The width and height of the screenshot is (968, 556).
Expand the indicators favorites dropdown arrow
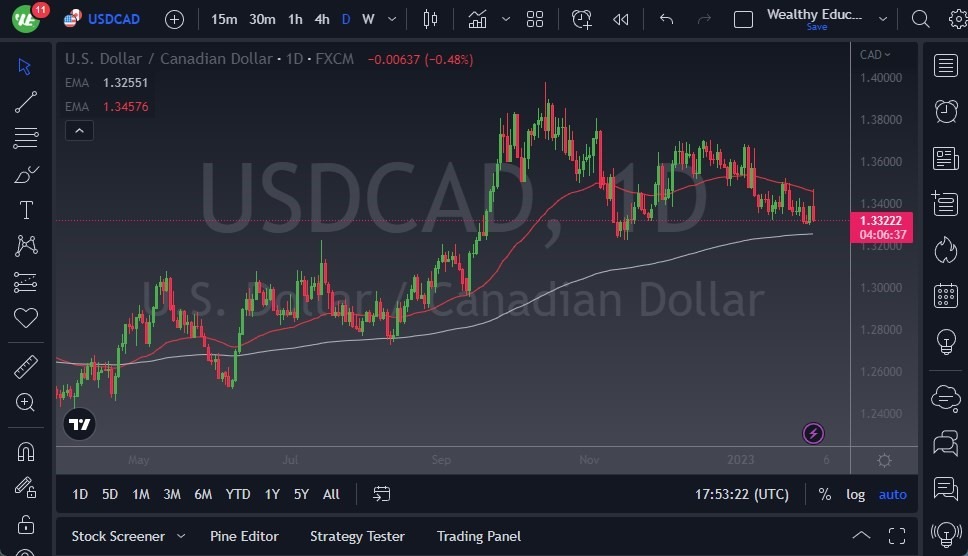point(506,20)
